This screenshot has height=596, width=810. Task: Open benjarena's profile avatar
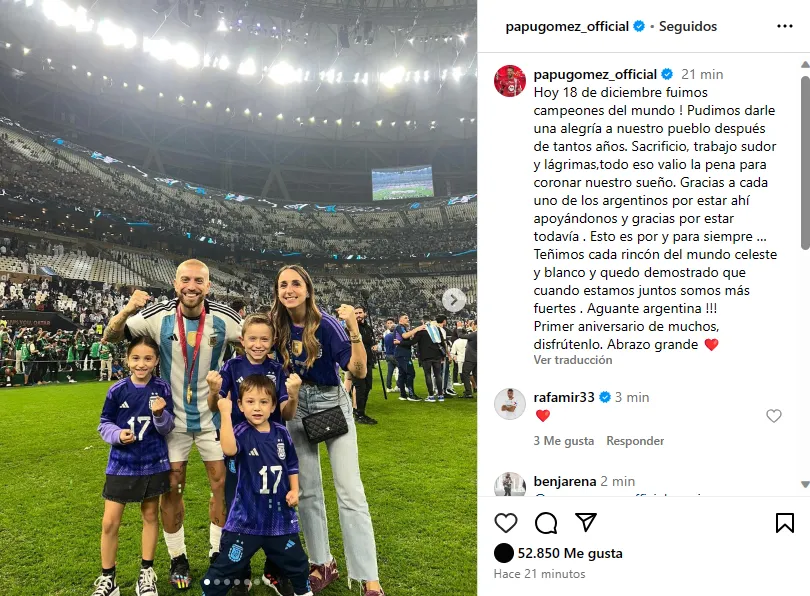click(510, 485)
